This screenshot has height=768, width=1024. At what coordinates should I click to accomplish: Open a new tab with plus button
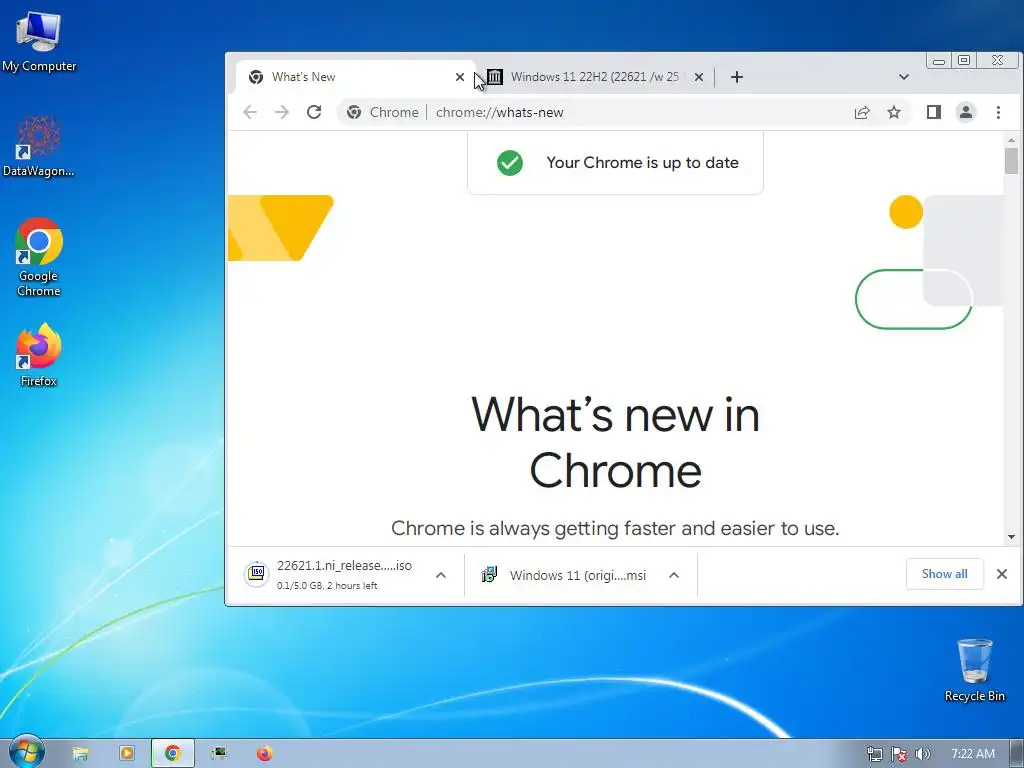pyautogui.click(x=737, y=77)
